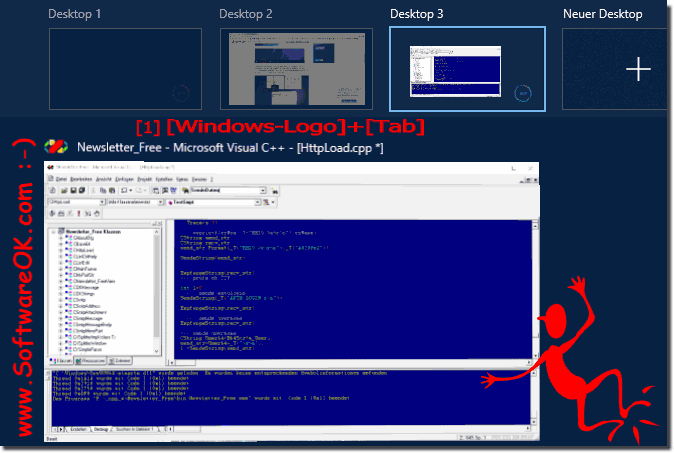Viewport: 674px width, 453px height.
Task: Click the Open file toolbar icon
Action: click(x=64, y=190)
